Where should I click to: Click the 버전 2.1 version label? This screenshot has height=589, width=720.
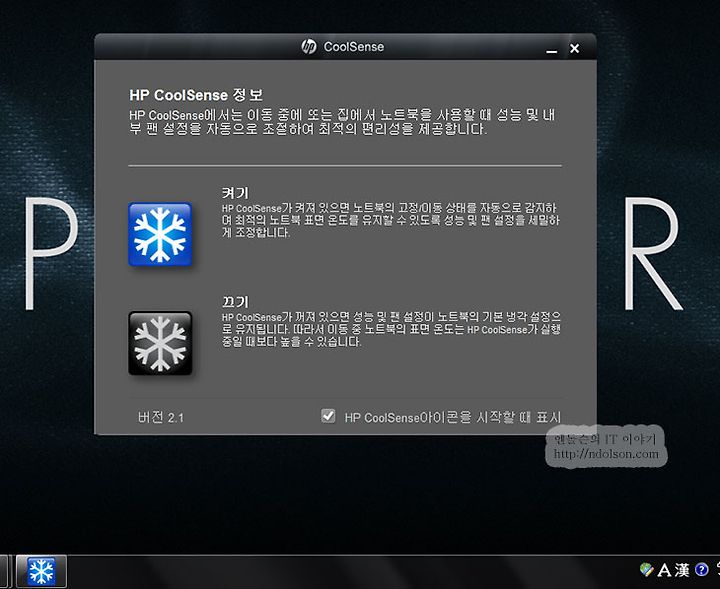[x=161, y=417]
